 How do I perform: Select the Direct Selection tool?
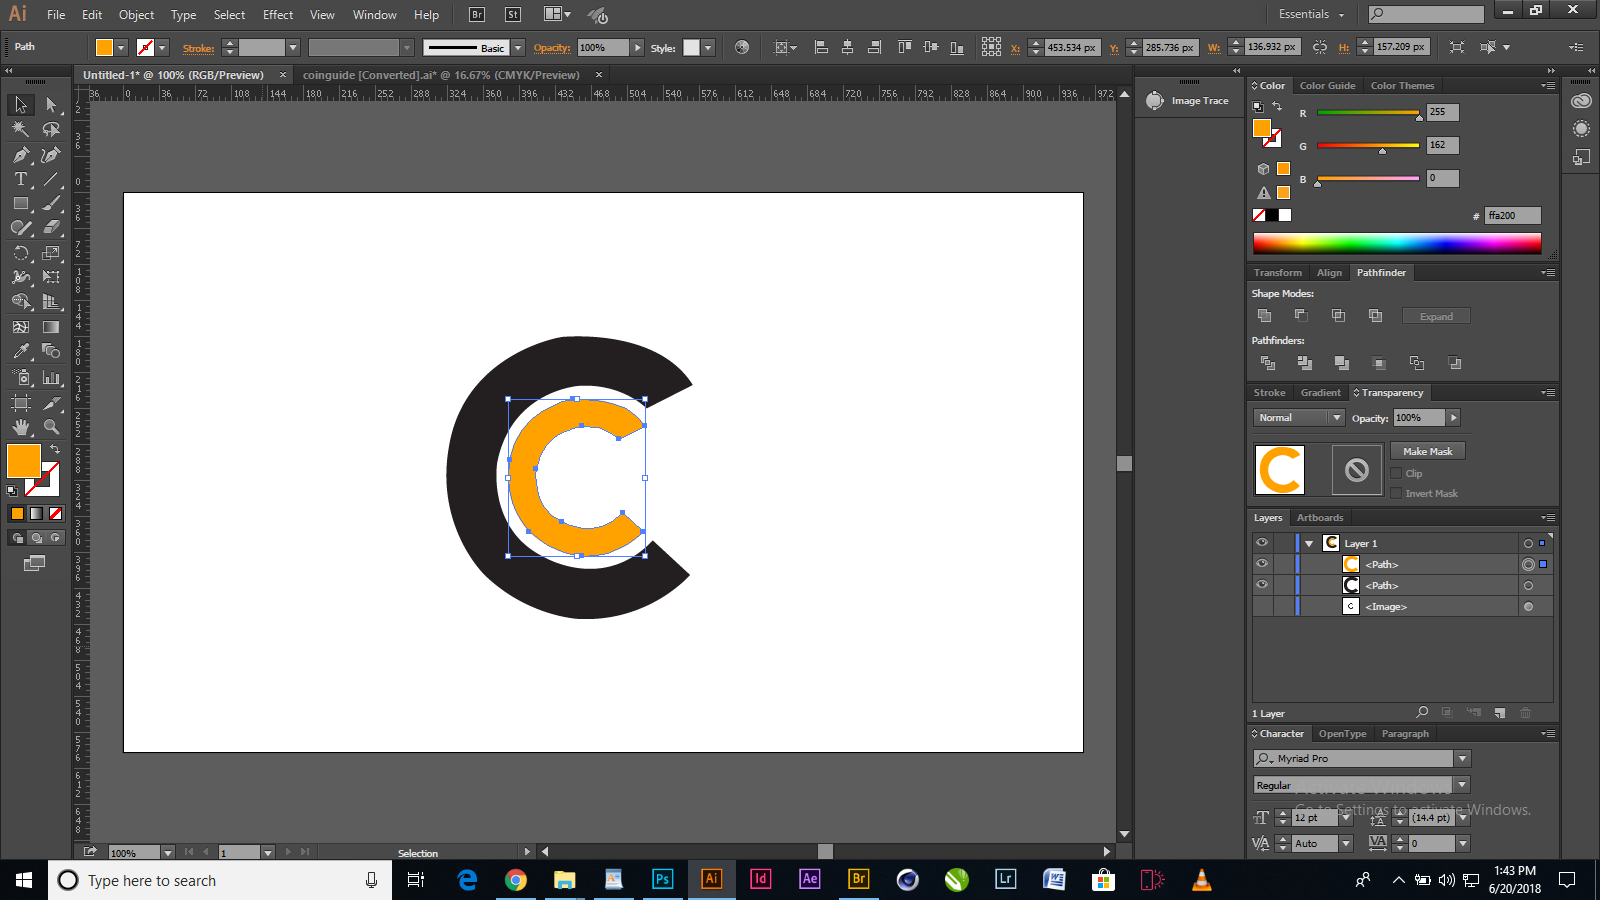pos(51,105)
